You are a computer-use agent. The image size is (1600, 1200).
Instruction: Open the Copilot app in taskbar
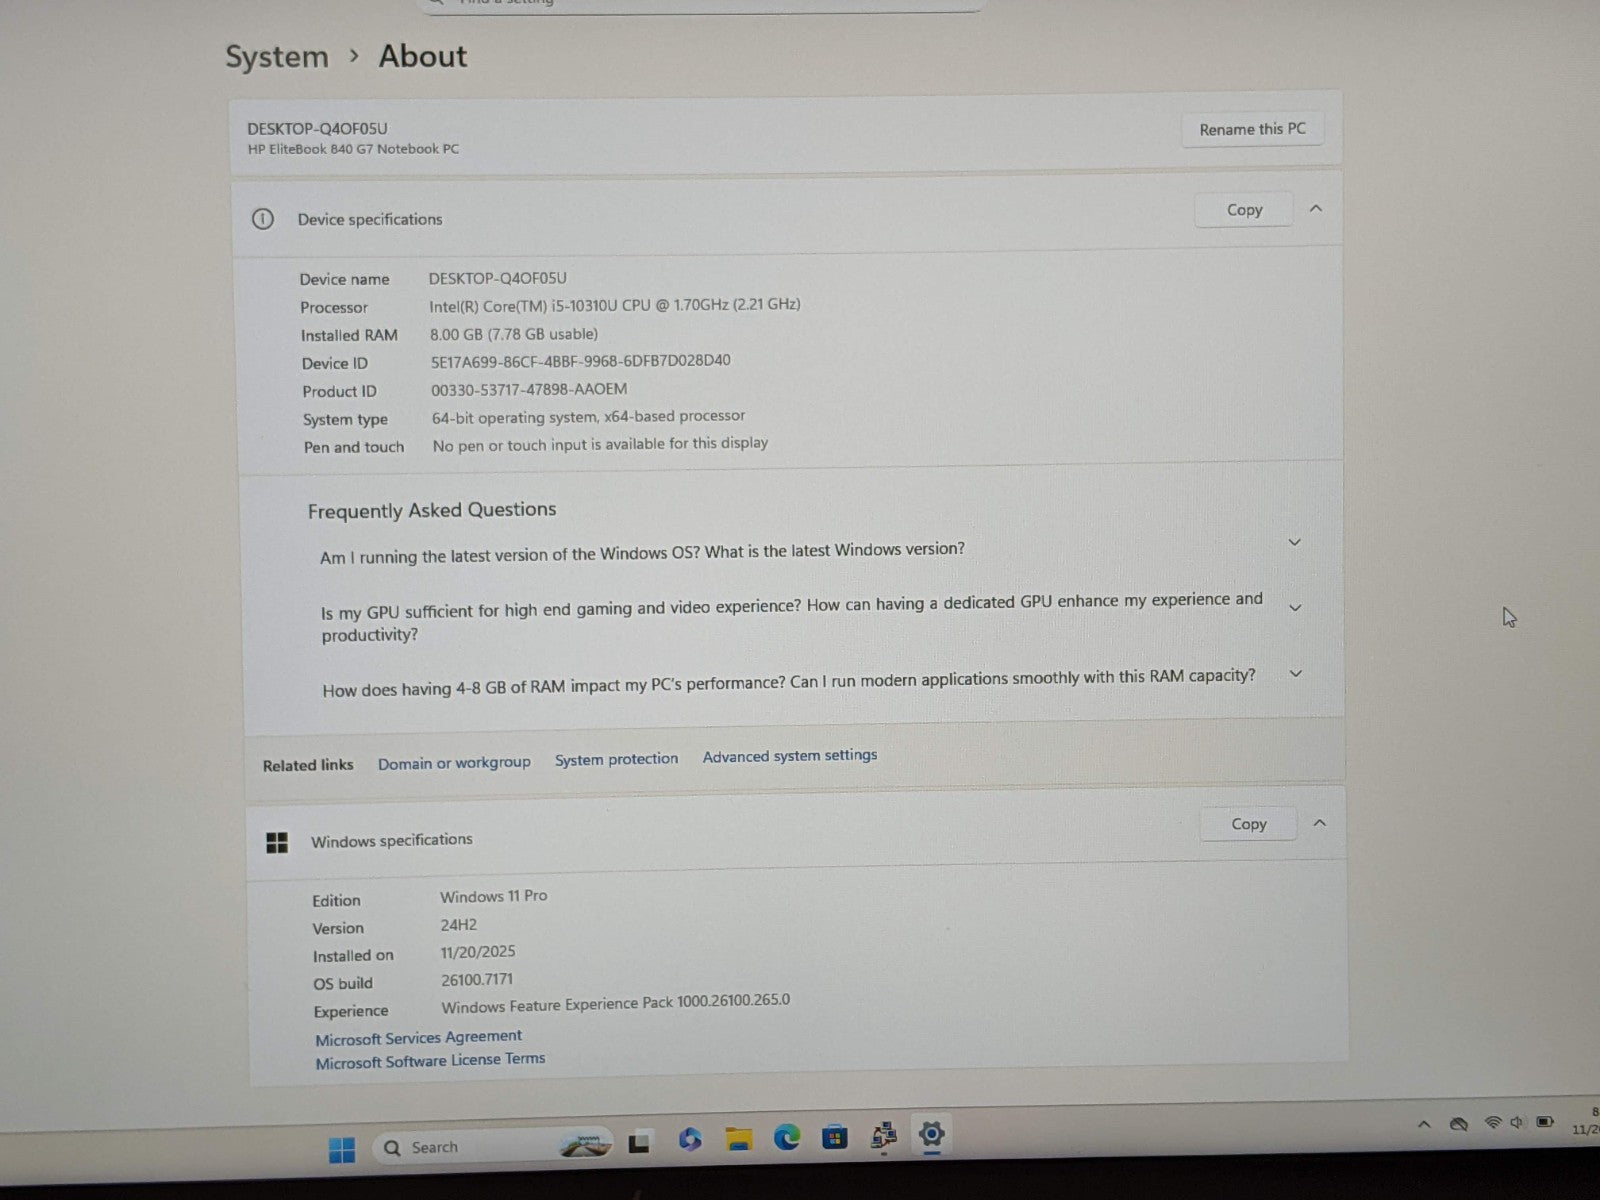(689, 1140)
